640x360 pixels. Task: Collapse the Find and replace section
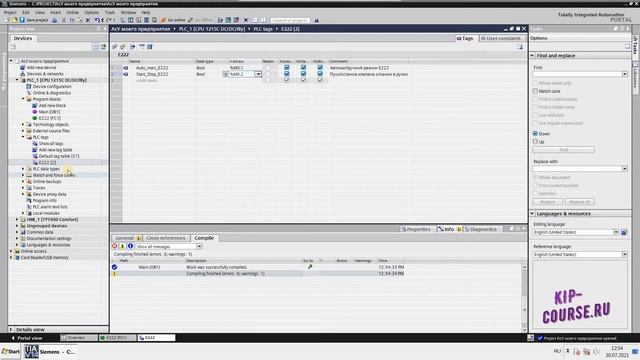532,55
